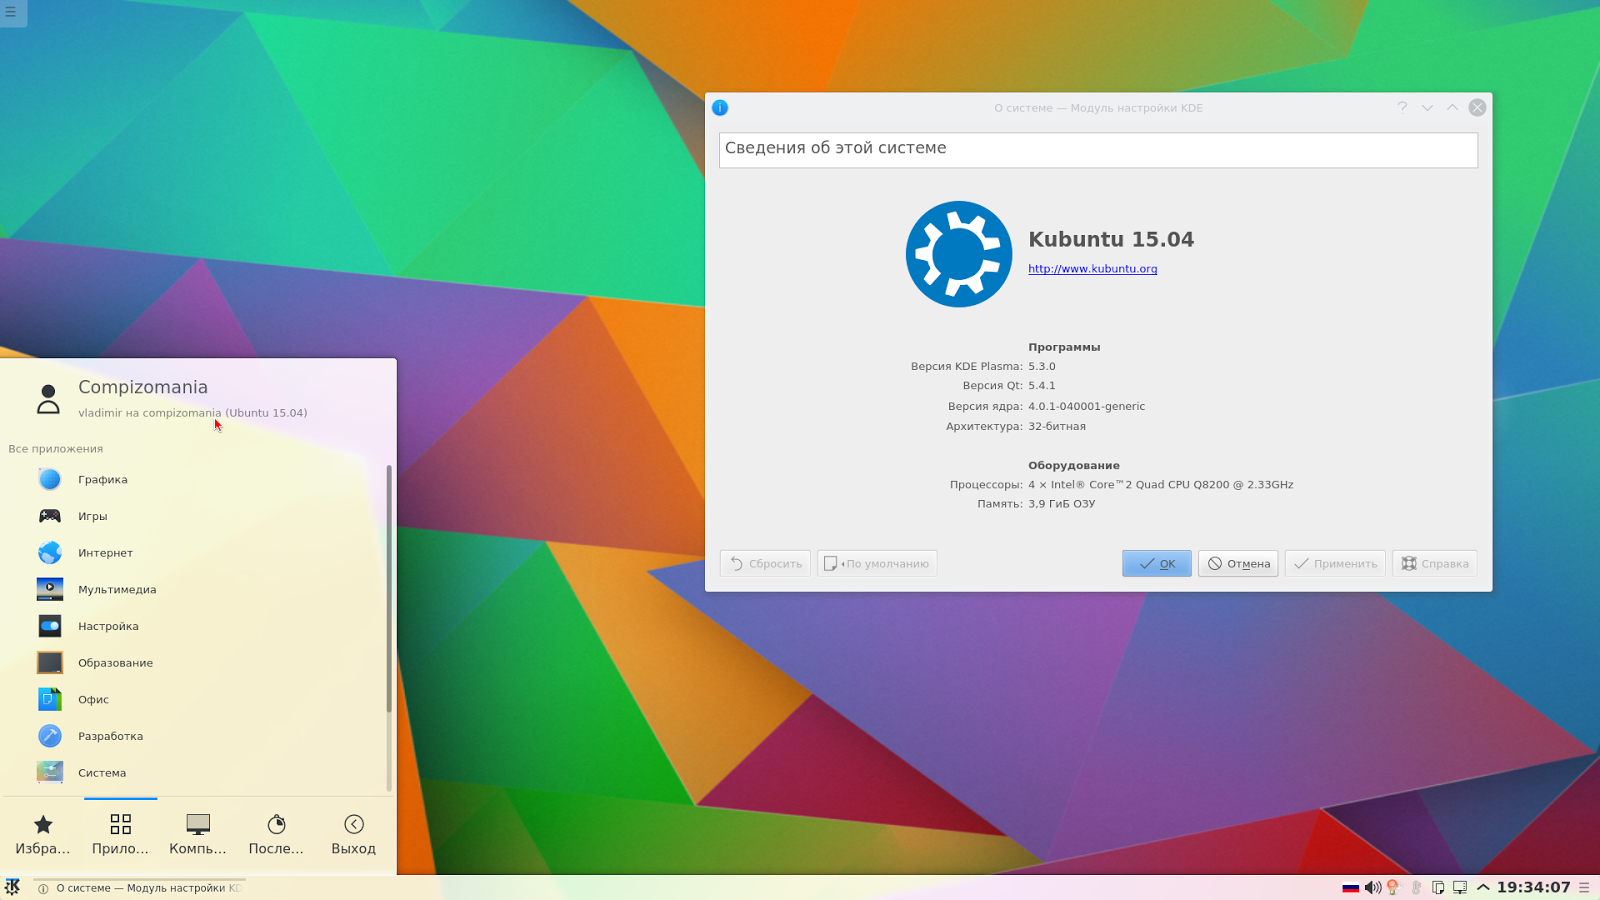
Task: Click the Russian flag keyboard layout icon
Action: point(1350,887)
